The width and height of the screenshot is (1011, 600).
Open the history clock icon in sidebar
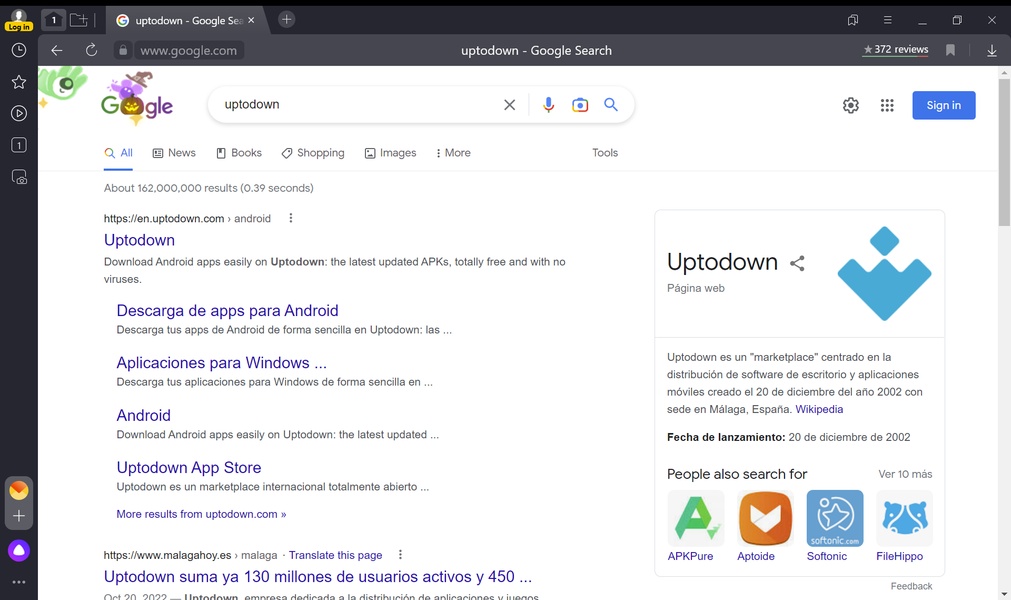click(x=18, y=50)
